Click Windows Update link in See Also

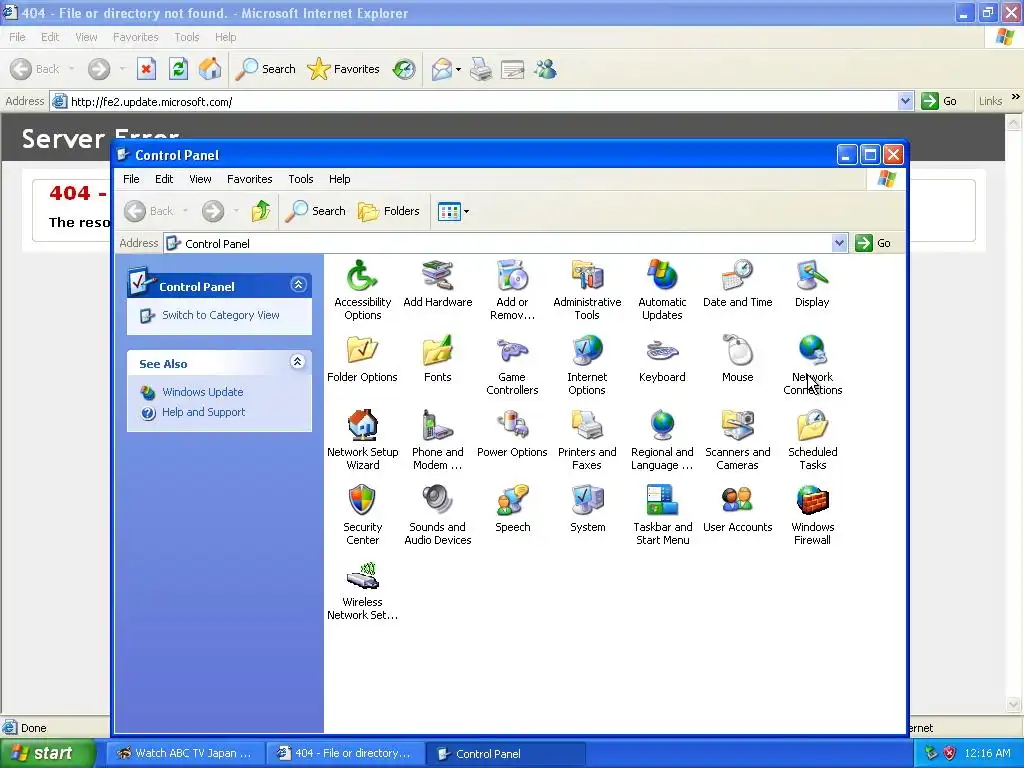[x=202, y=392]
